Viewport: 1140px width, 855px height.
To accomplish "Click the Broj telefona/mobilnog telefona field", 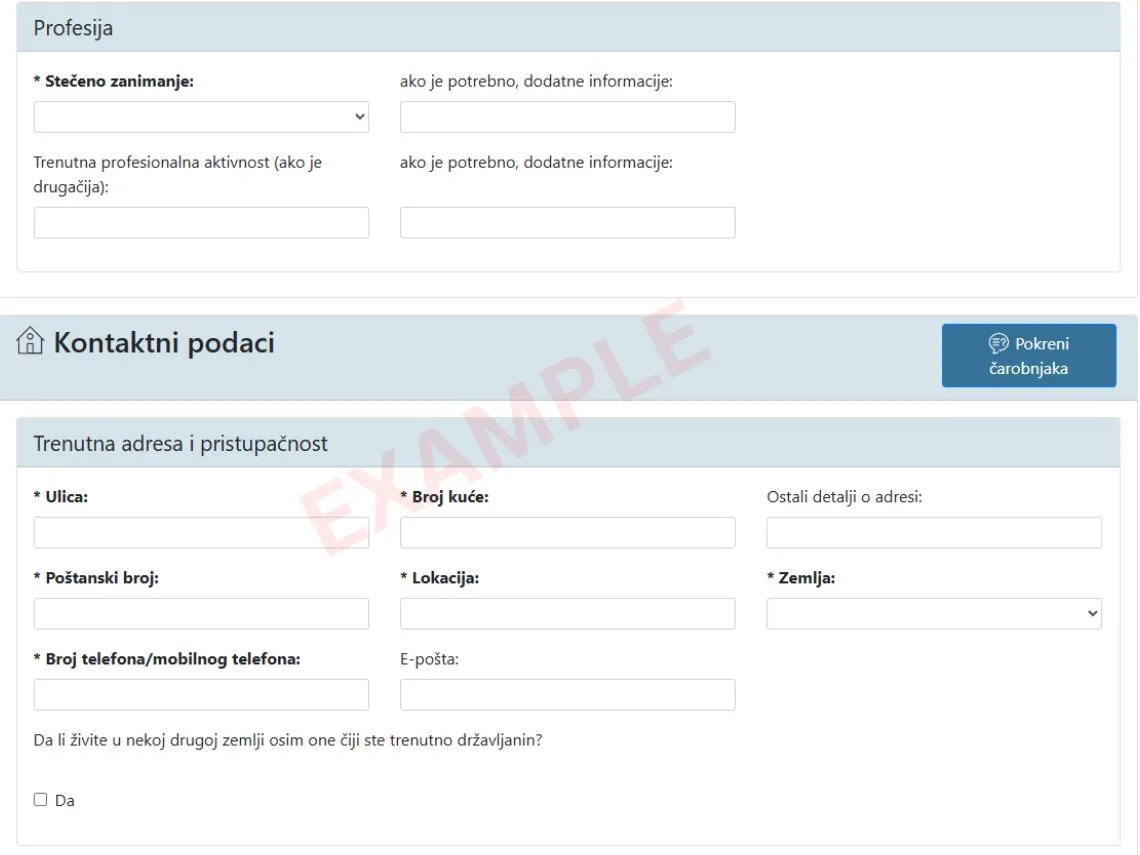I will (x=201, y=695).
